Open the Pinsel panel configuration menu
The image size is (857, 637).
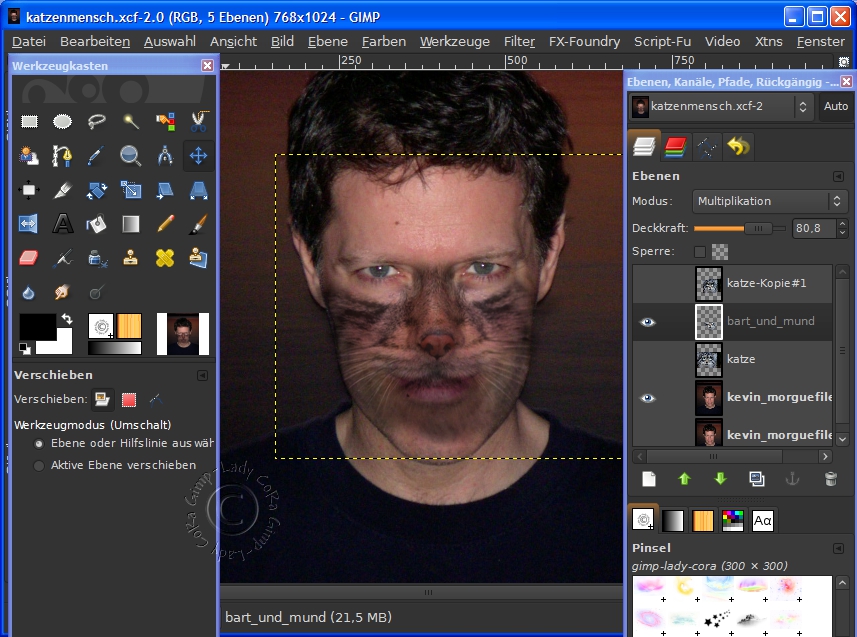tap(838, 548)
